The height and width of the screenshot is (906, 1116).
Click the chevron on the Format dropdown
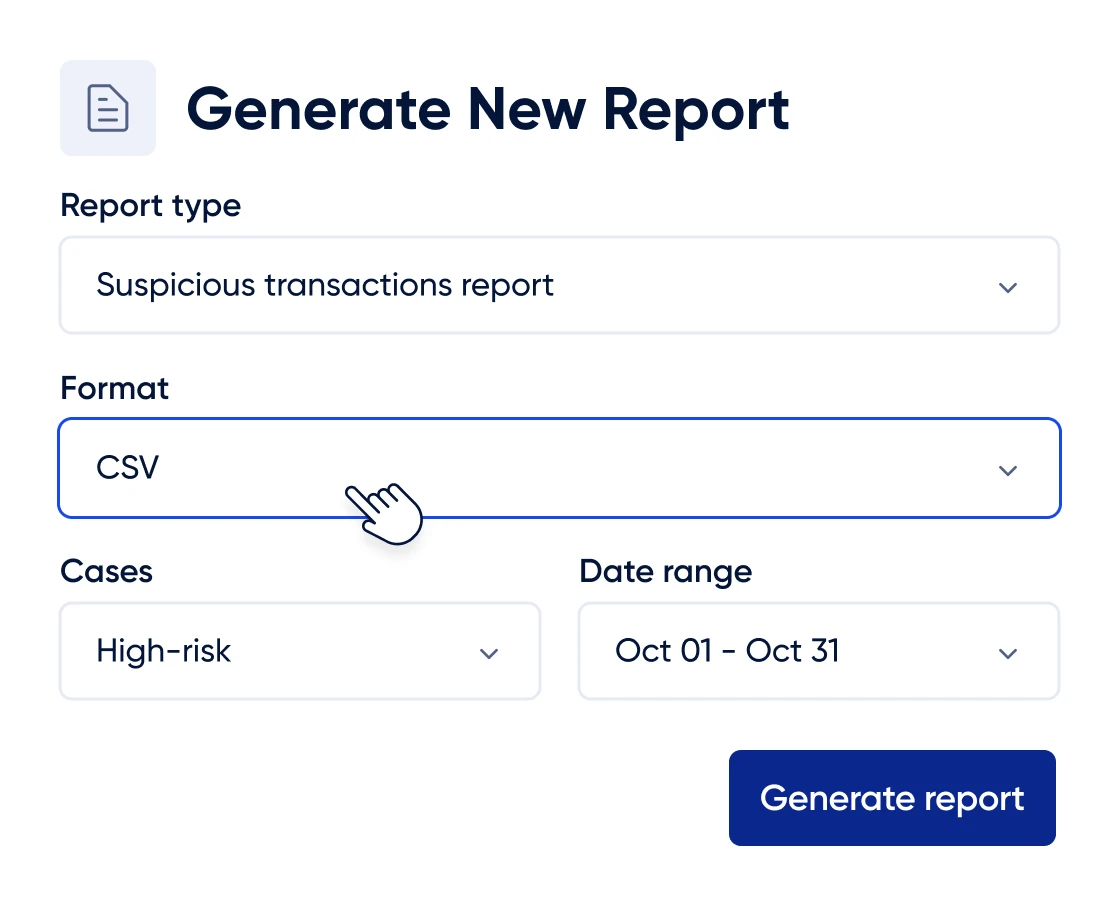tap(1008, 470)
